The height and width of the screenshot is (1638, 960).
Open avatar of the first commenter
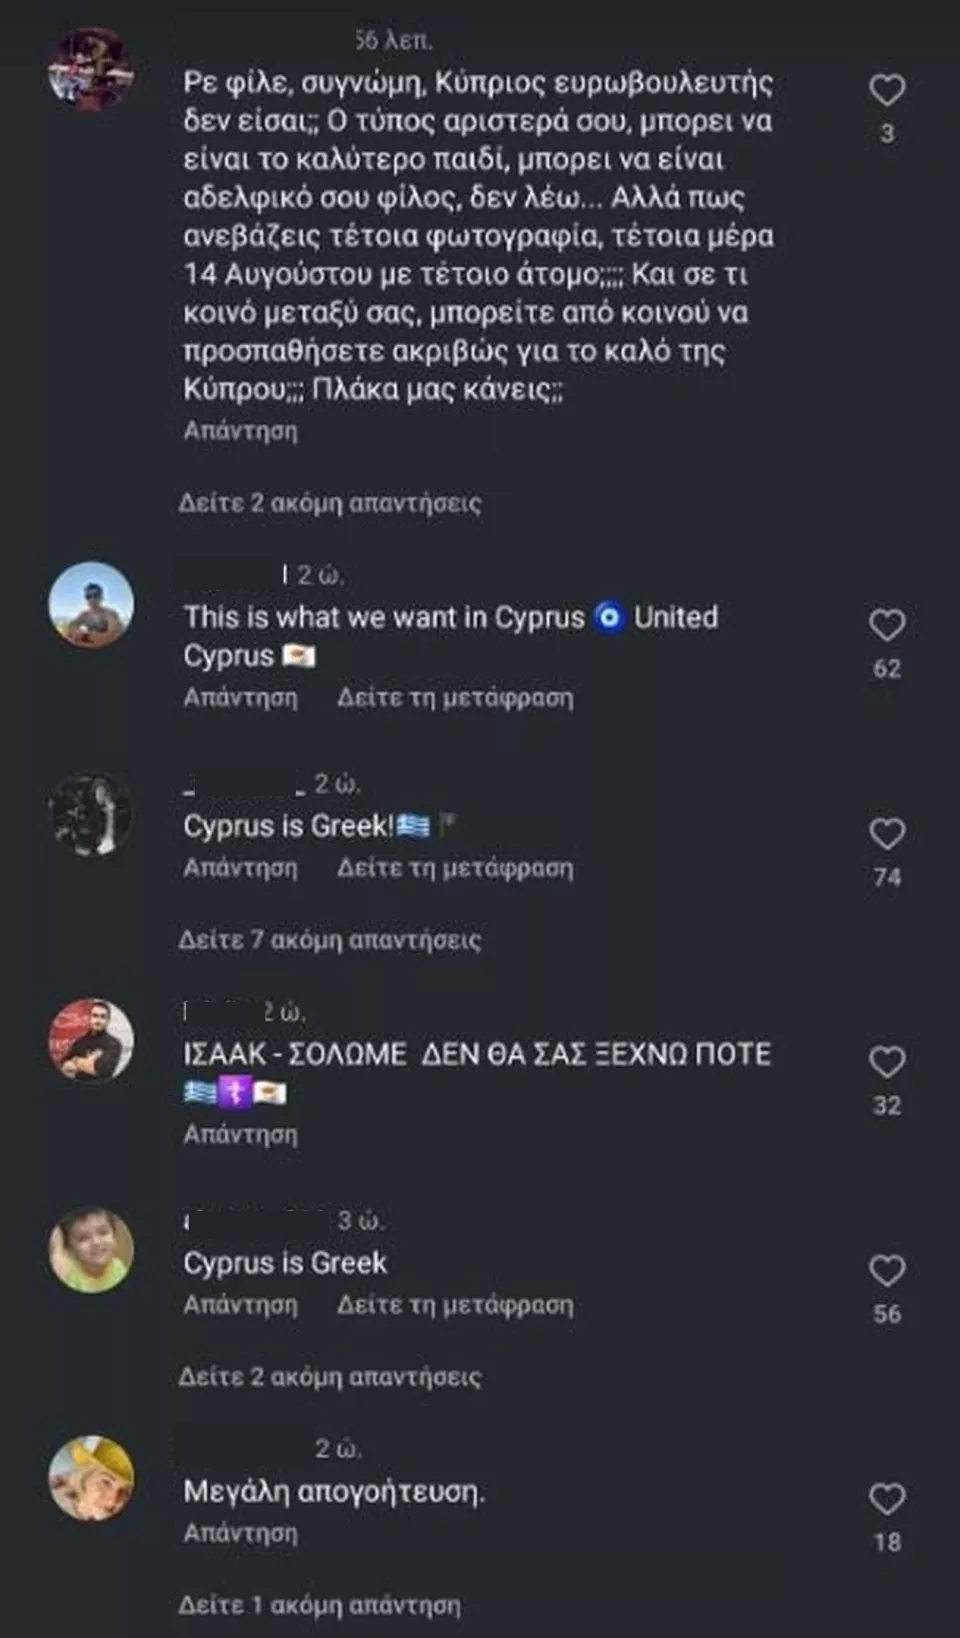point(91,69)
